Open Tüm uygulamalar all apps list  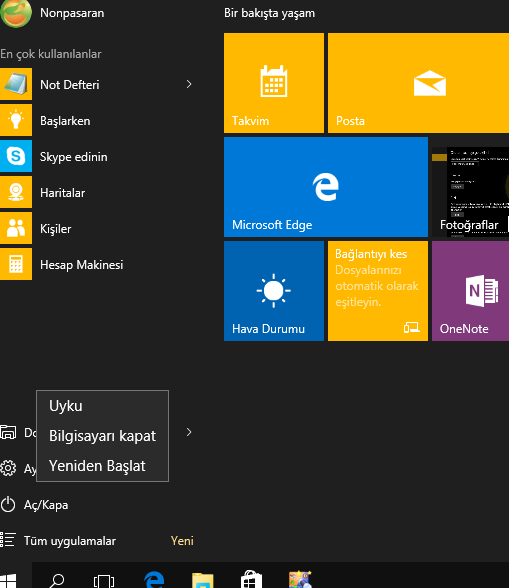pyautogui.click(x=58, y=541)
